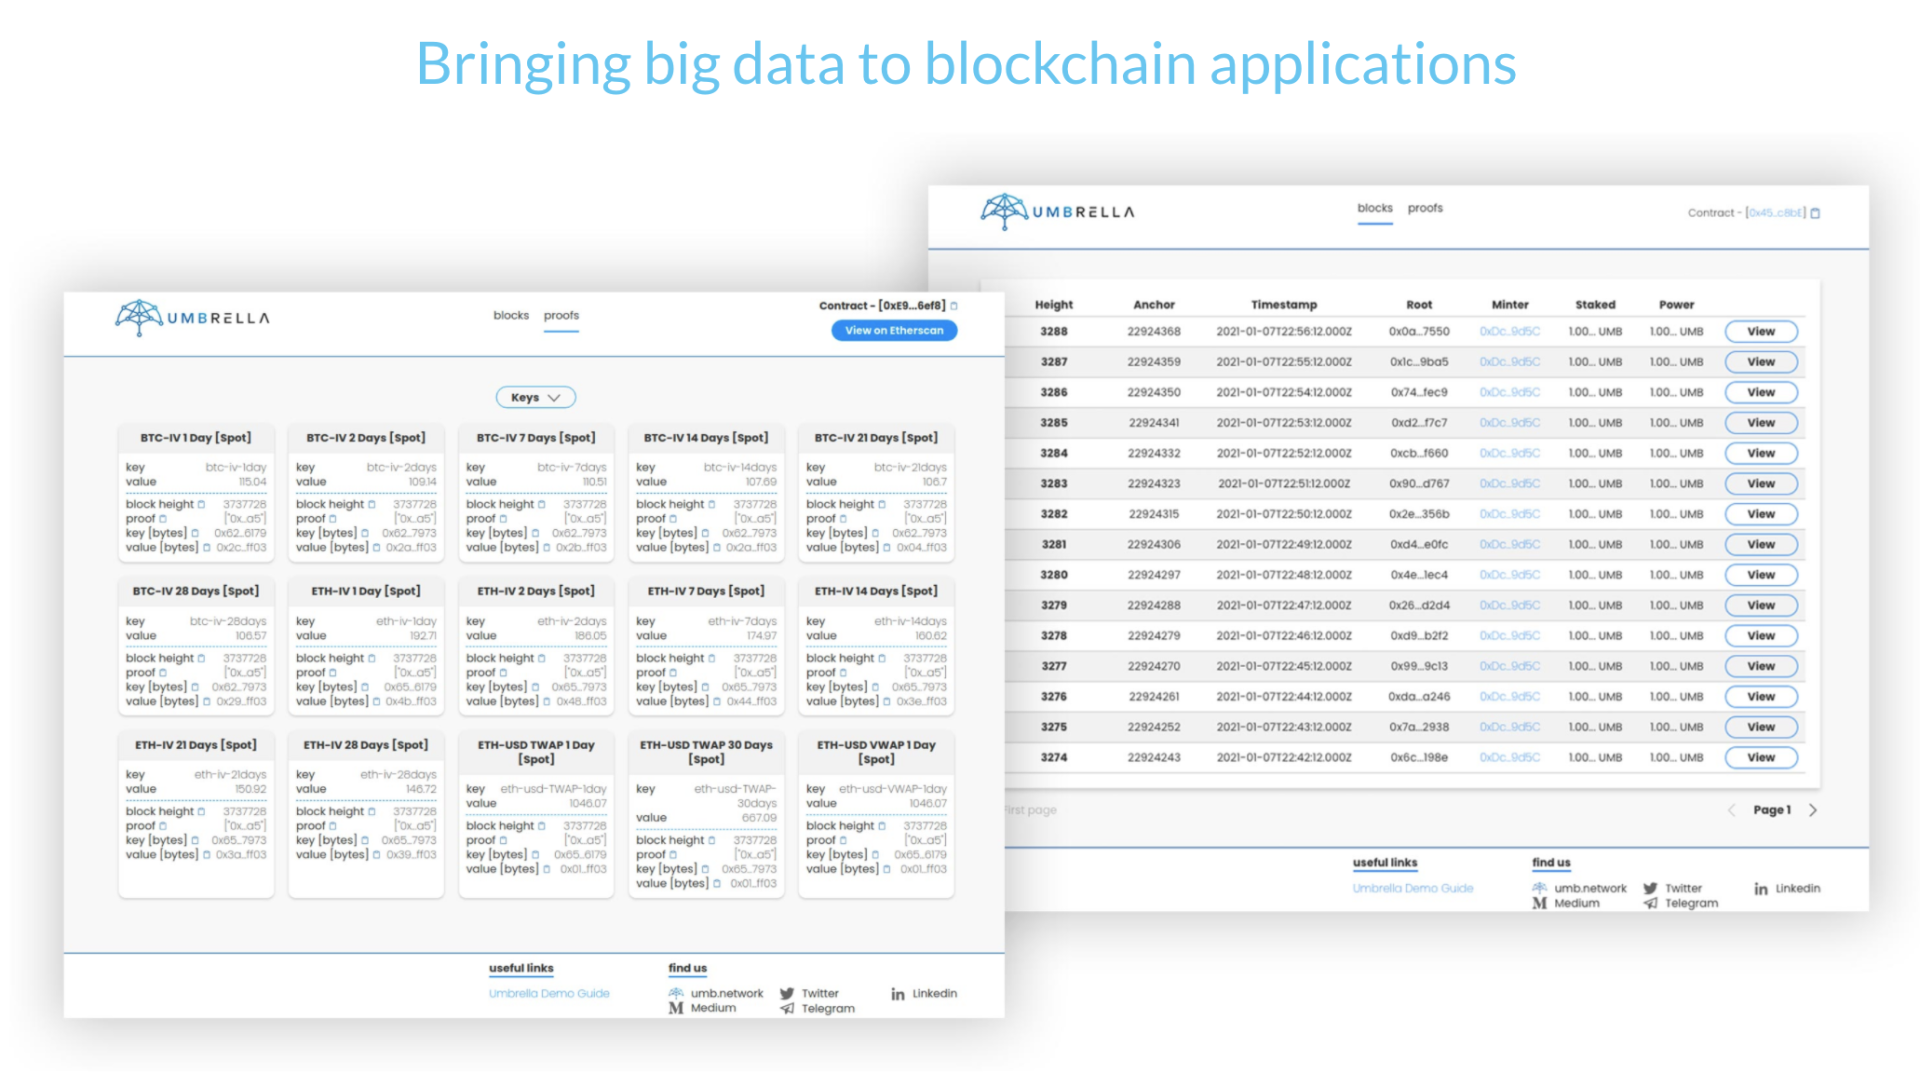Image resolution: width=1920 pixels, height=1088 pixels.
Task: Copy key bytes in BTC-IV 2 Days card
Action: 365,533
